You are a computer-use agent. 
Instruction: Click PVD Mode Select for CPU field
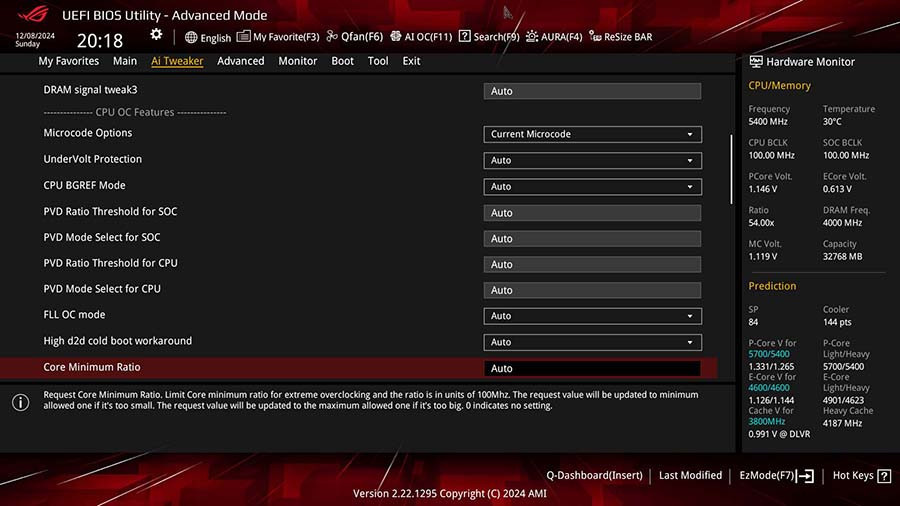(x=592, y=290)
